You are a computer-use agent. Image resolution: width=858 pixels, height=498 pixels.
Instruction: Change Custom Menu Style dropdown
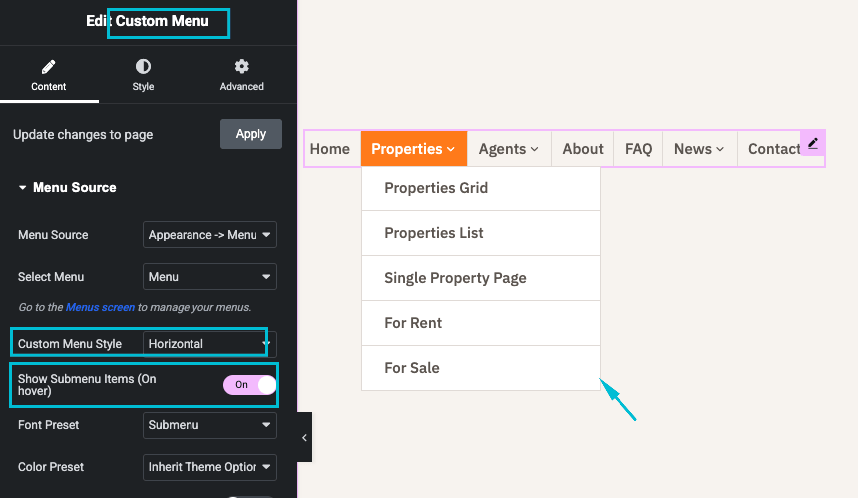(x=209, y=344)
